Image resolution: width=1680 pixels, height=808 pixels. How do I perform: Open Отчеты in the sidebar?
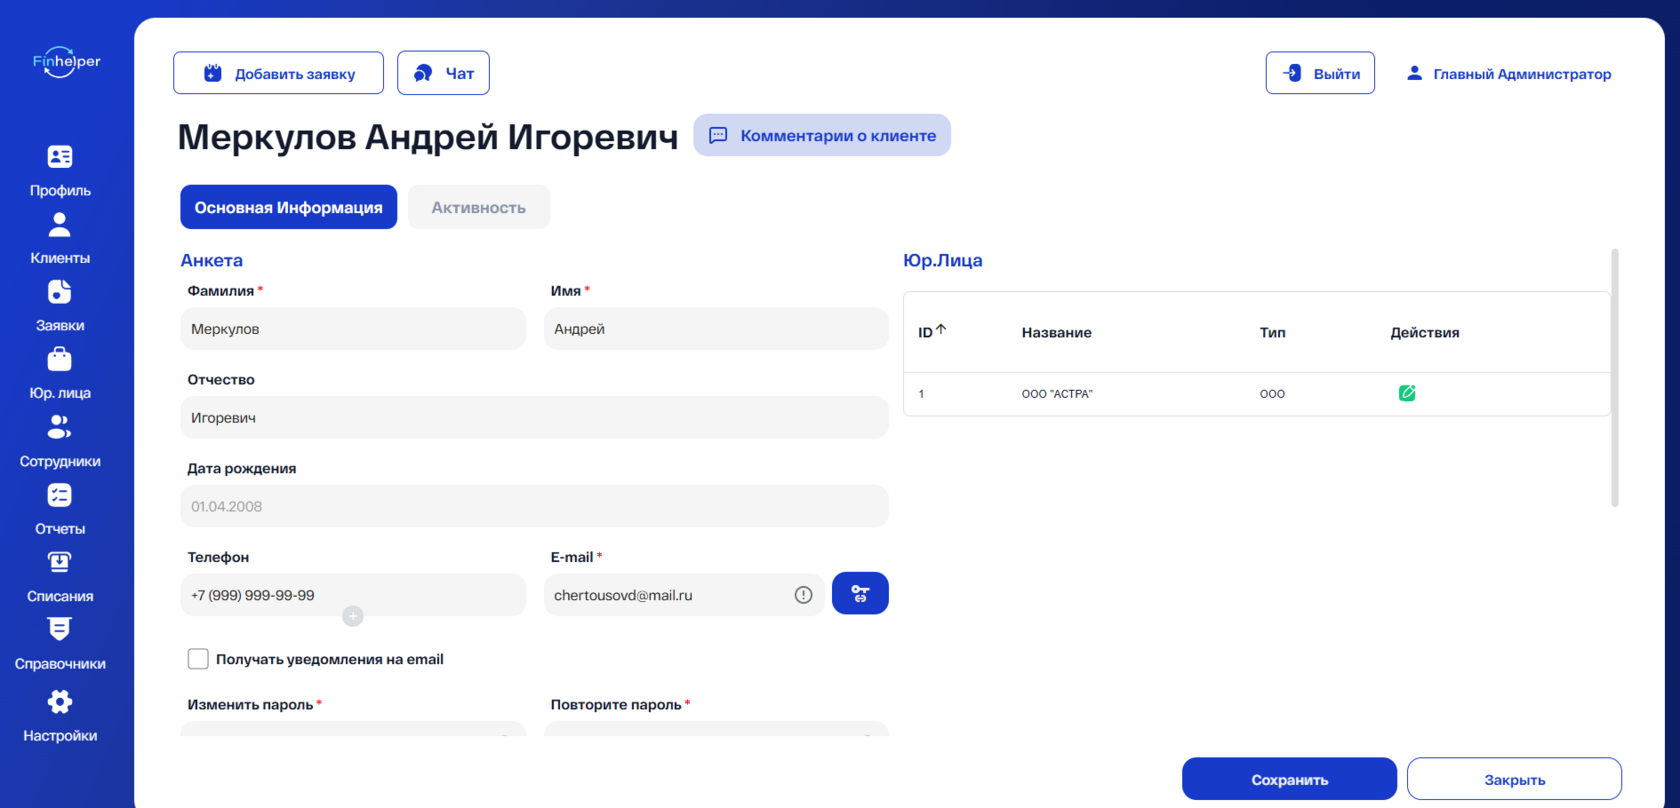point(60,509)
